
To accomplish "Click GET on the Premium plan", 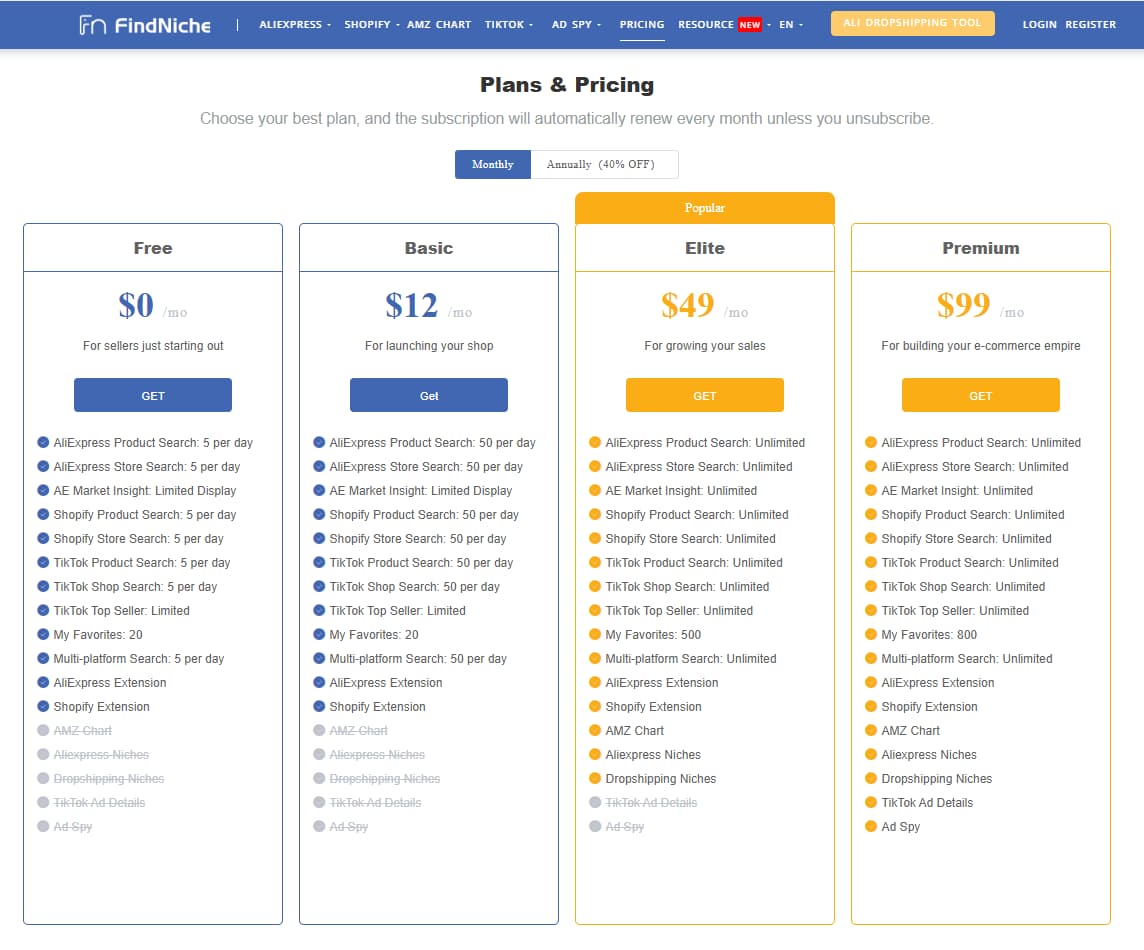I will pos(981,395).
